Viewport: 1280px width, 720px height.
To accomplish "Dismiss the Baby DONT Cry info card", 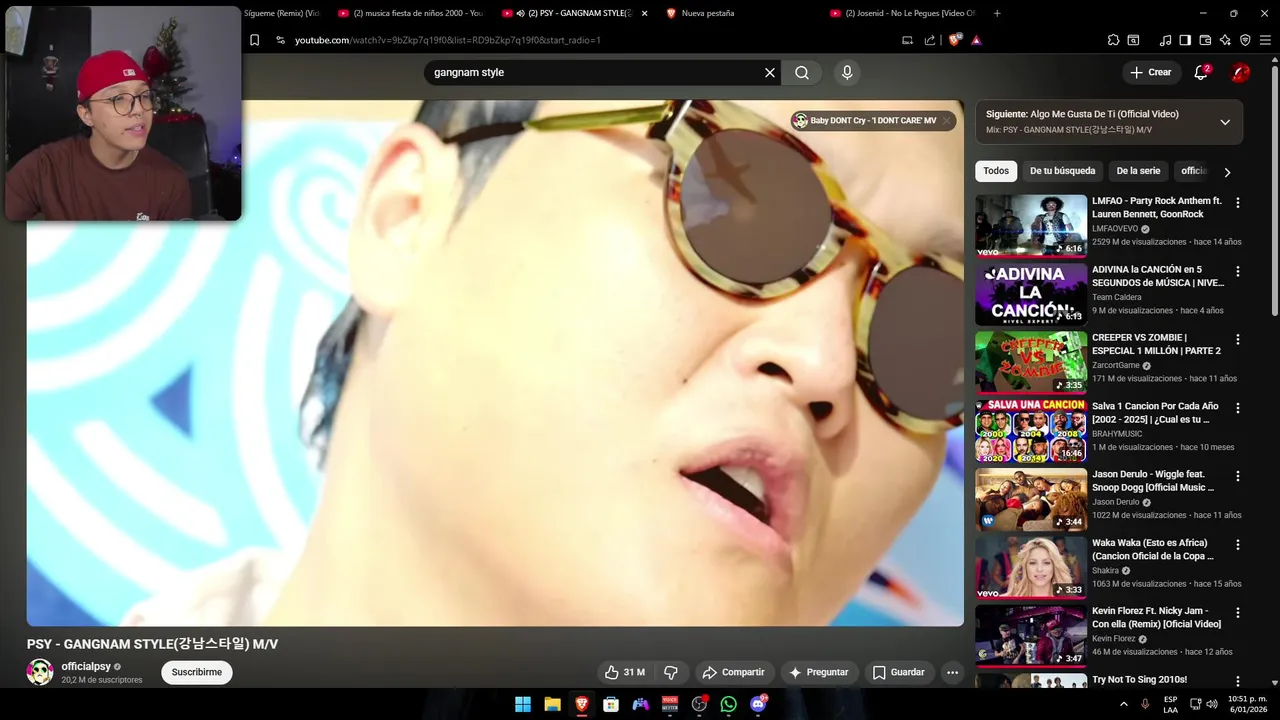I will tap(946, 121).
